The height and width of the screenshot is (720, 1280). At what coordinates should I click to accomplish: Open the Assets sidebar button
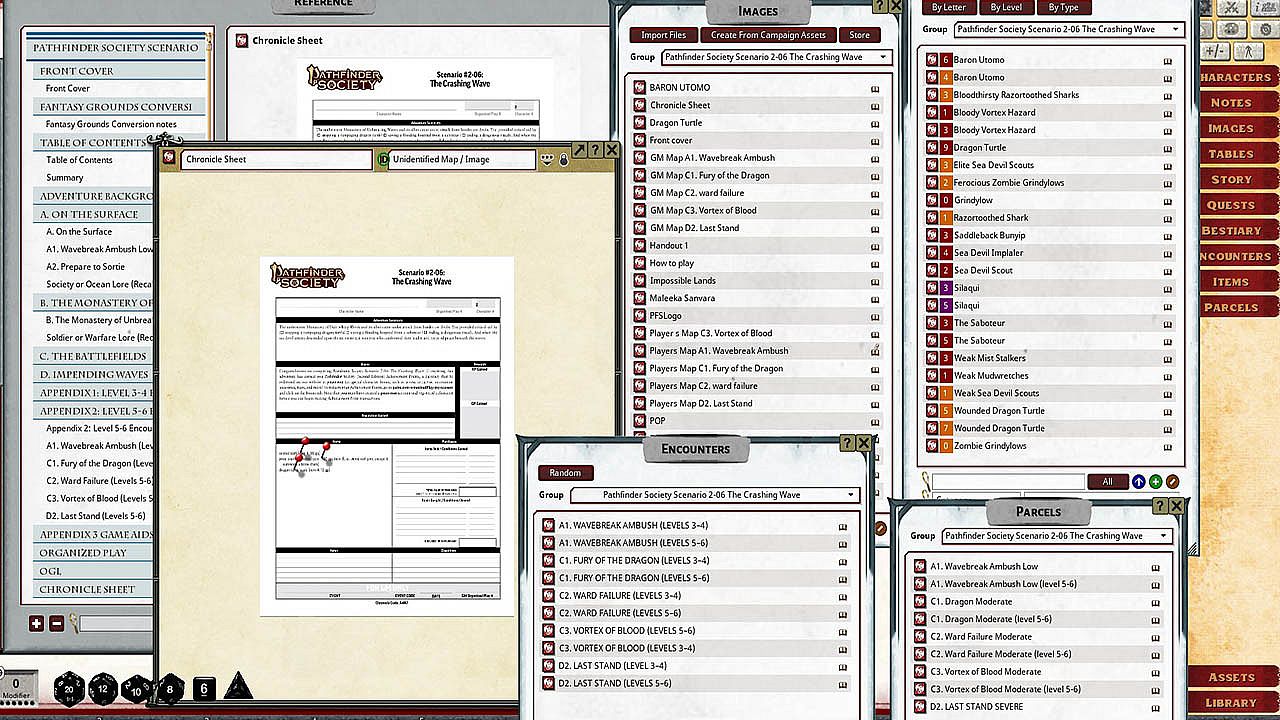[x=1231, y=677]
